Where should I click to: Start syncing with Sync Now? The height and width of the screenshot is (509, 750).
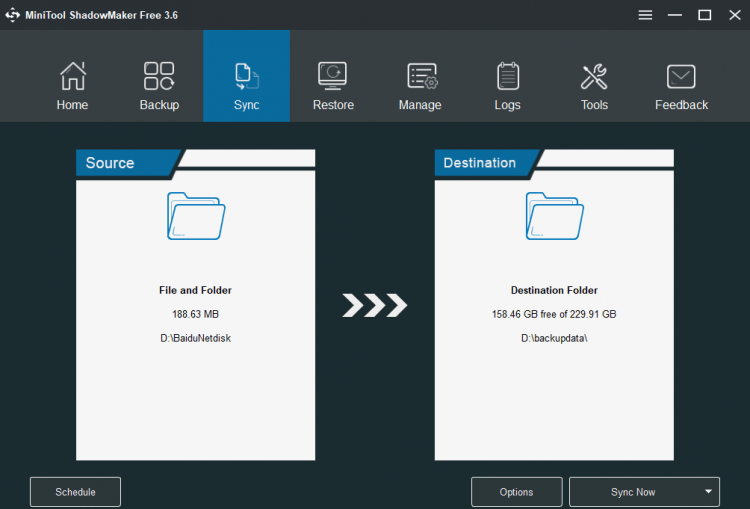click(633, 491)
